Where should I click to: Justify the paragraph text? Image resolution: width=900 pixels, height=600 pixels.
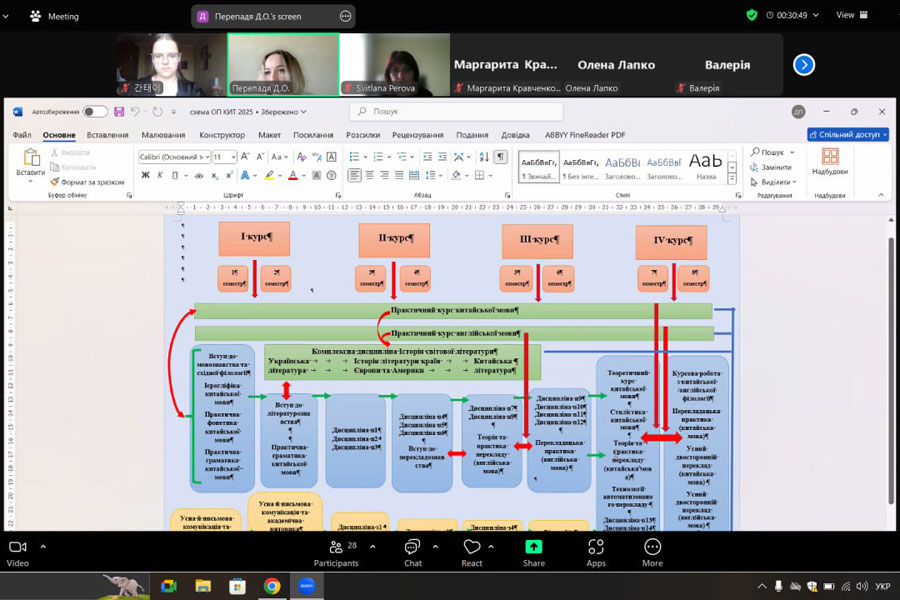399,175
